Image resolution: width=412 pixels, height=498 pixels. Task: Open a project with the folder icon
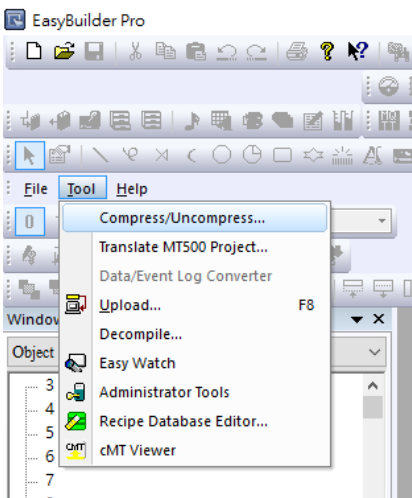[64, 51]
